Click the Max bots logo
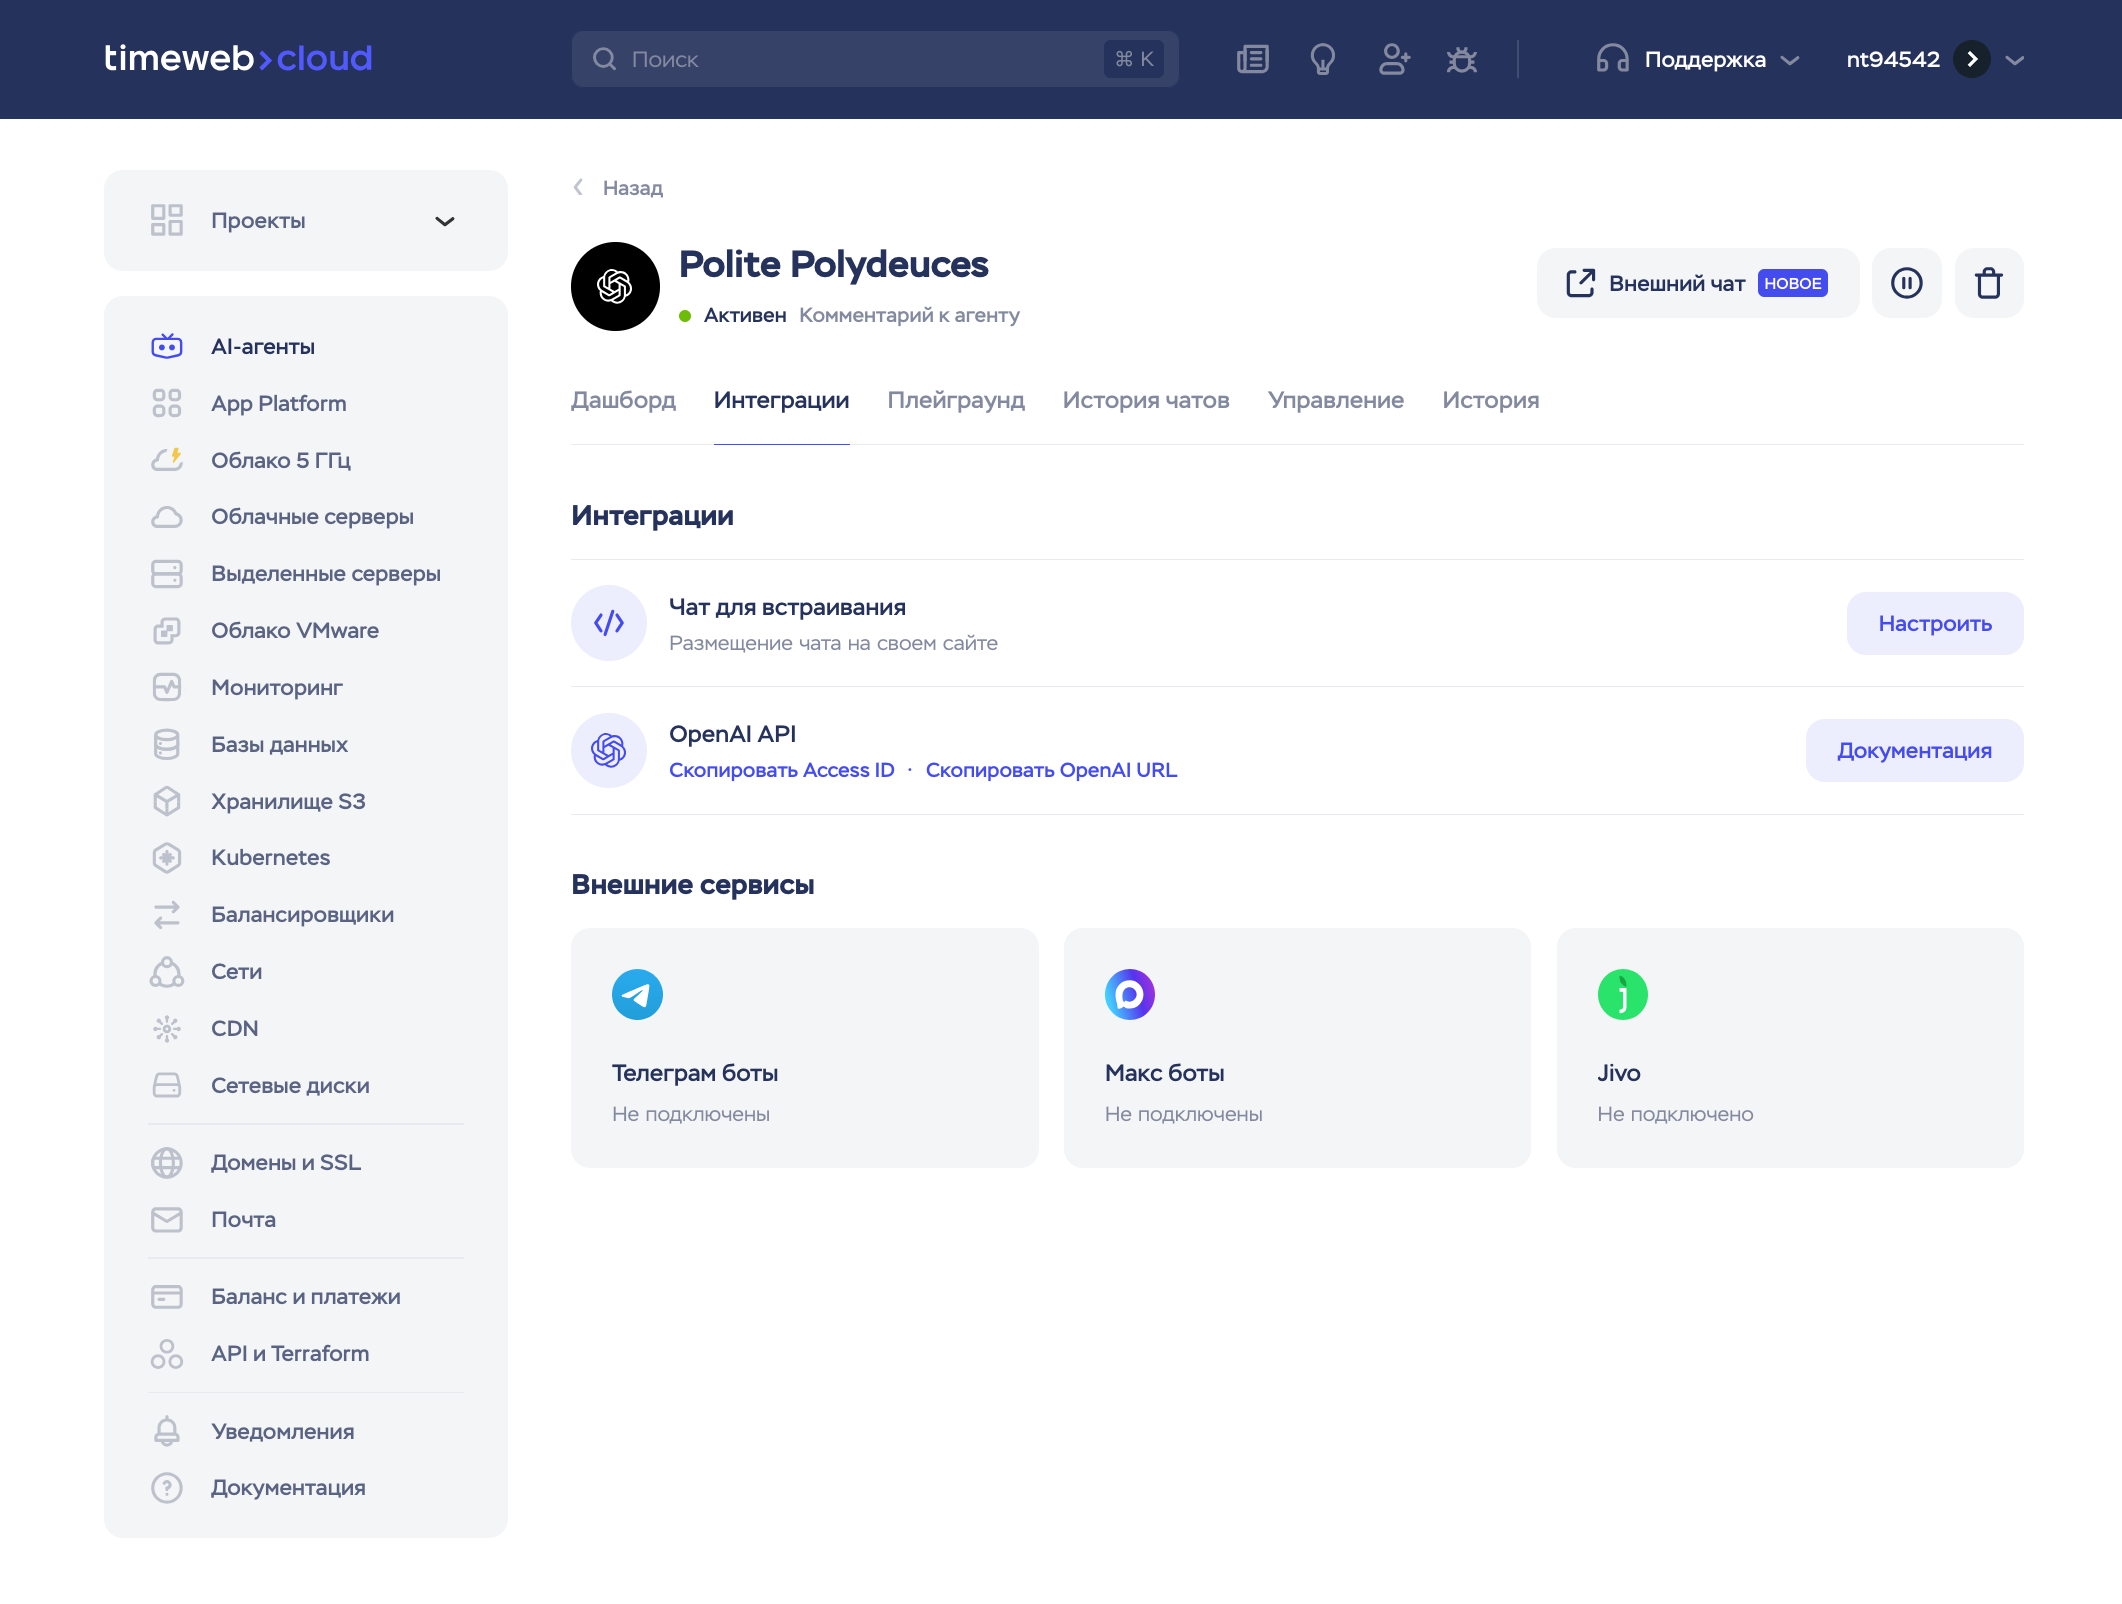This screenshot has height=1604, width=2122. tap(1130, 994)
